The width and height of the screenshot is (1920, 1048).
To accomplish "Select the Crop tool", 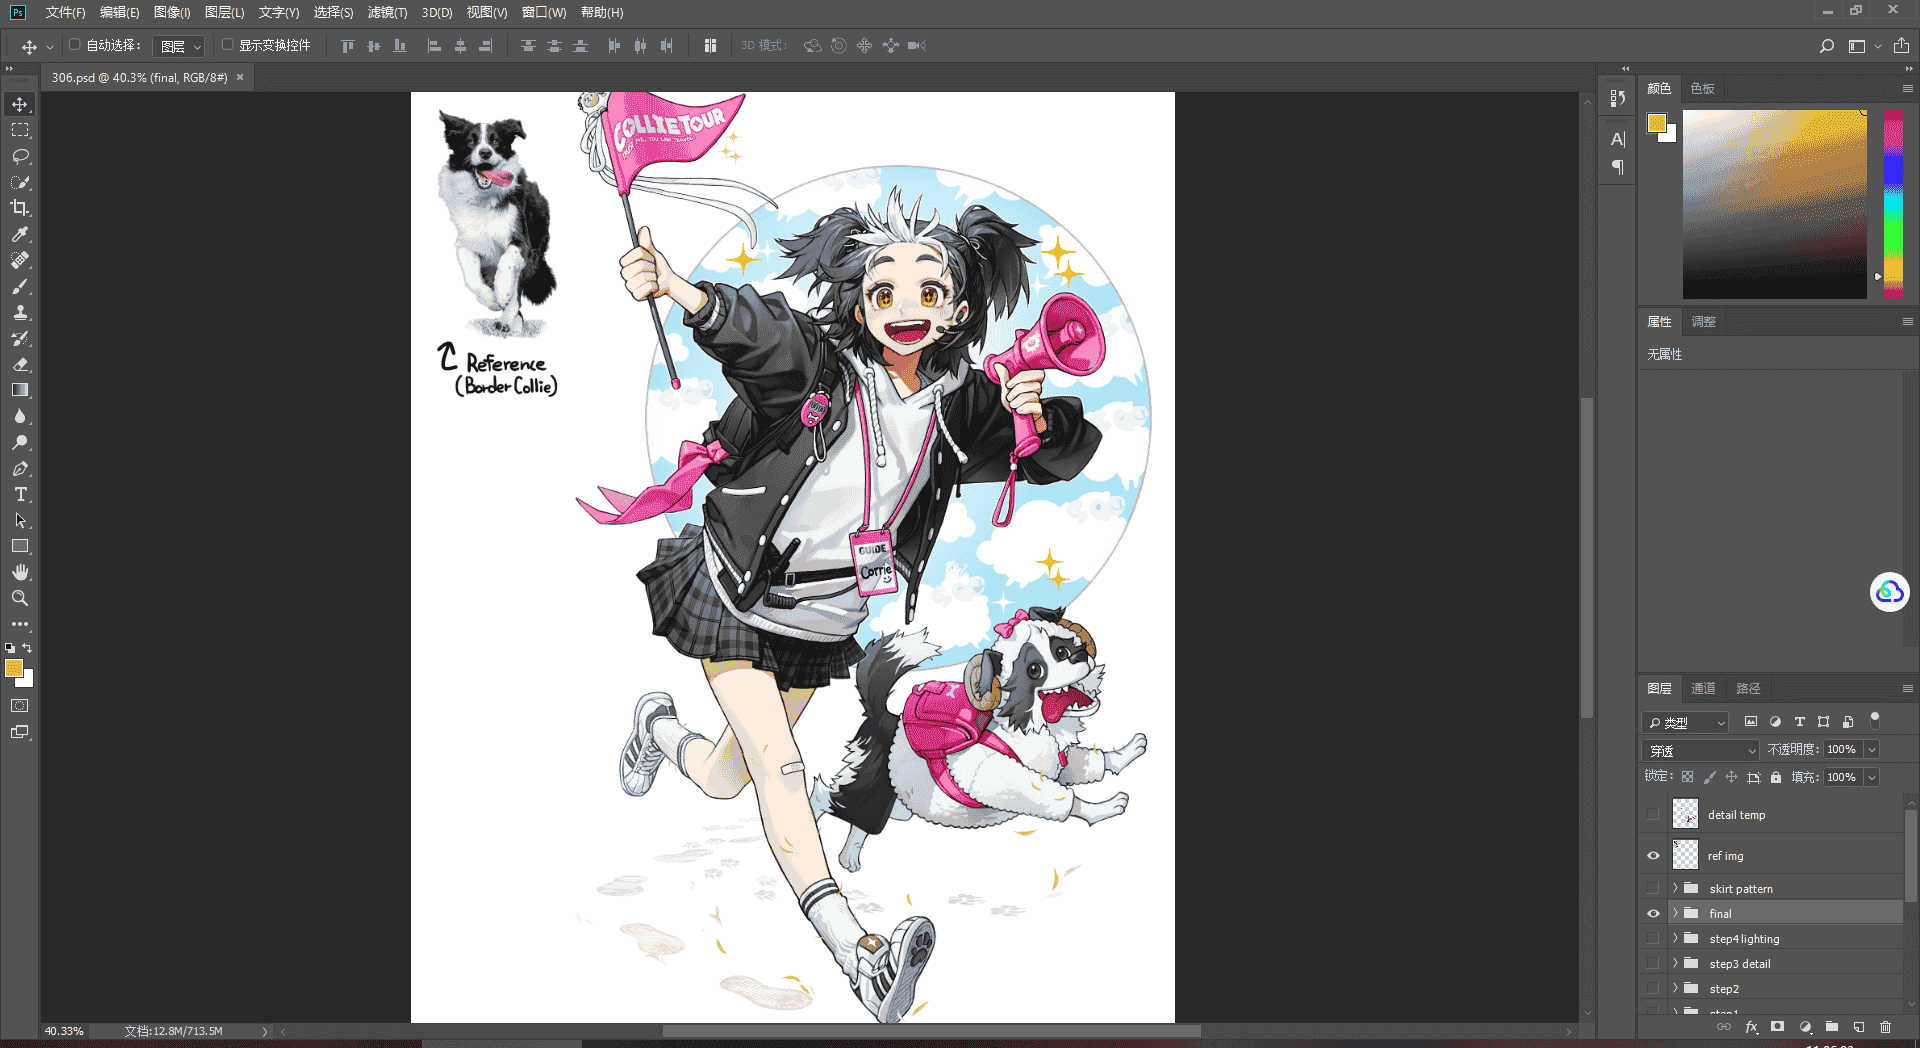I will [20, 208].
